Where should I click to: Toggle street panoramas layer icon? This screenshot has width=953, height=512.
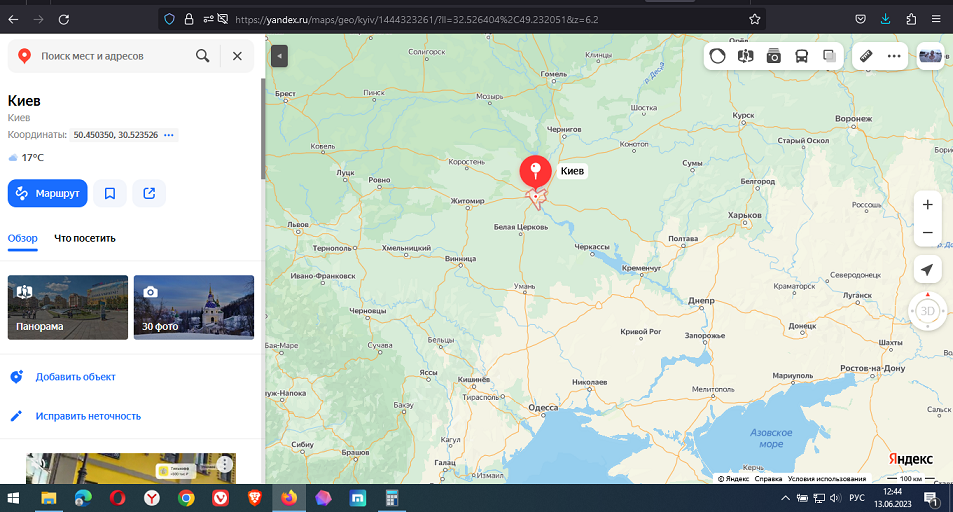(745, 56)
